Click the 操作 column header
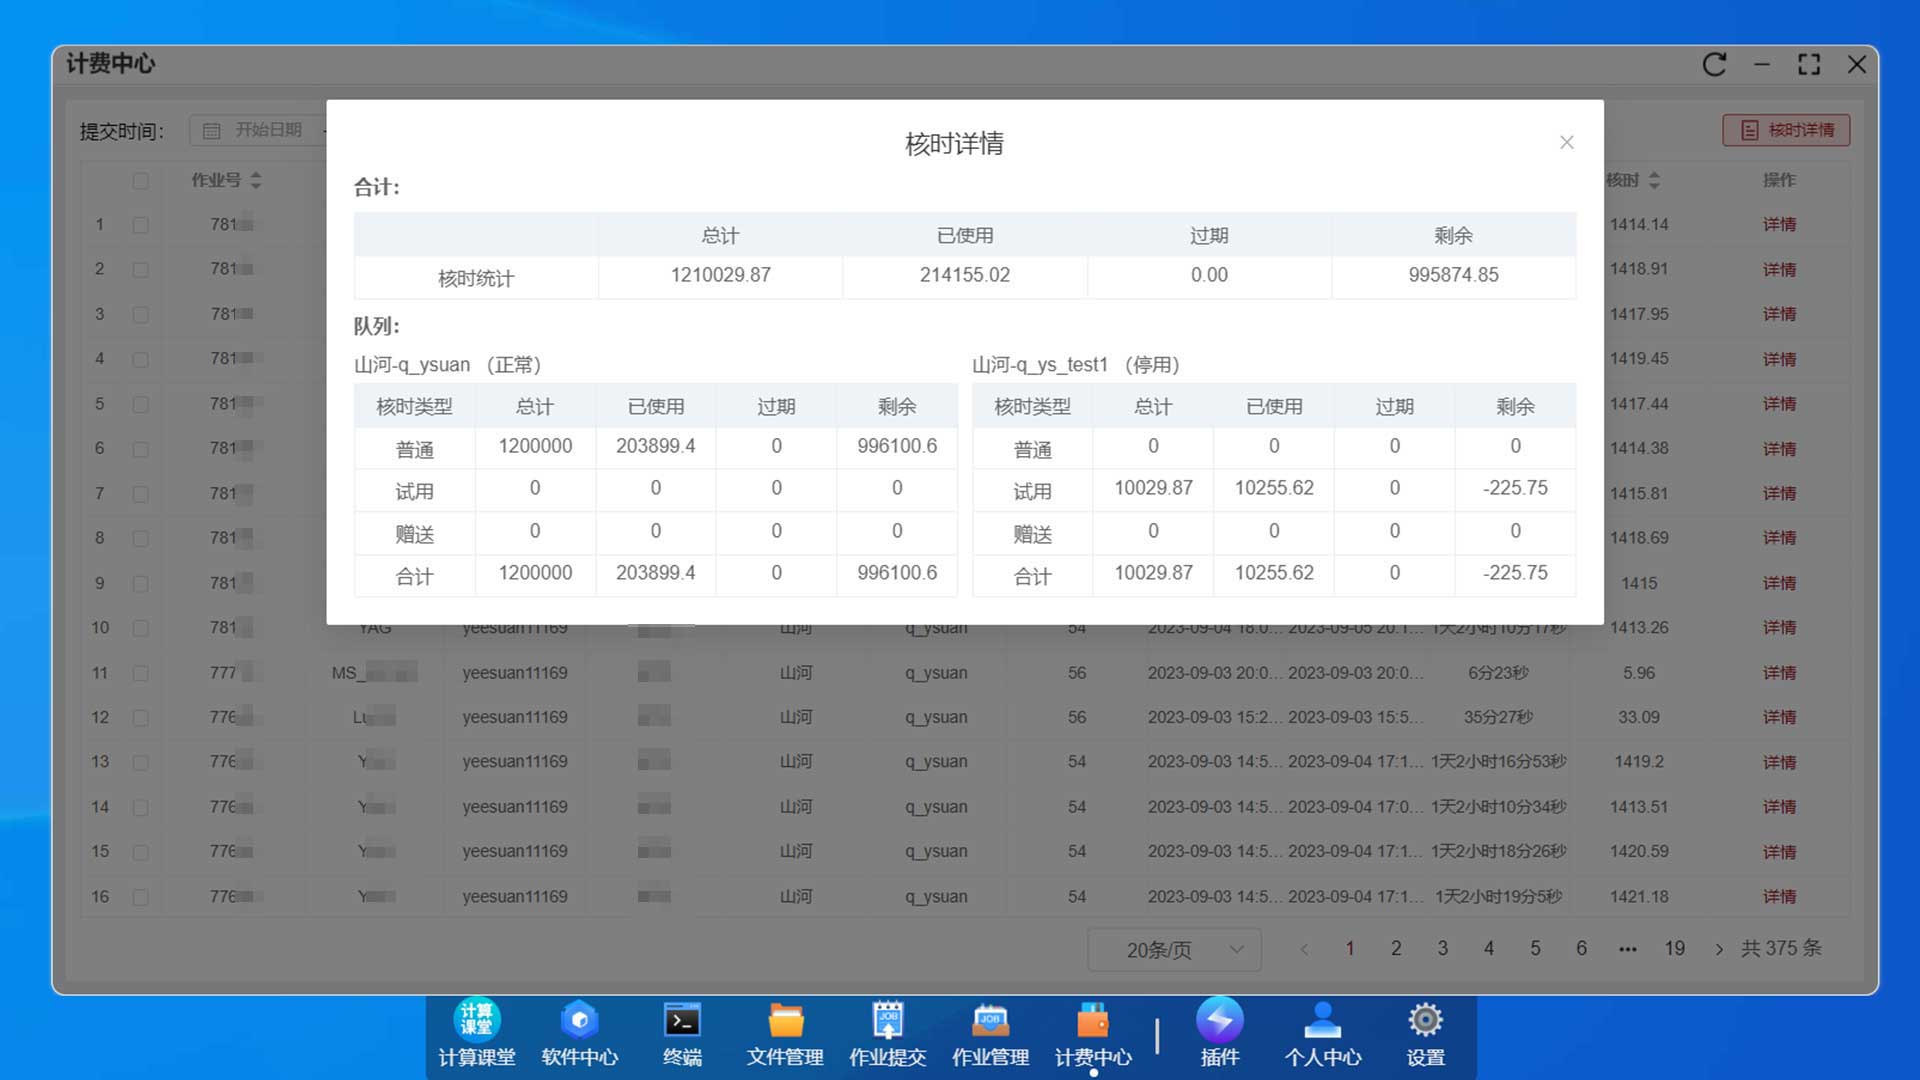 (x=1779, y=180)
